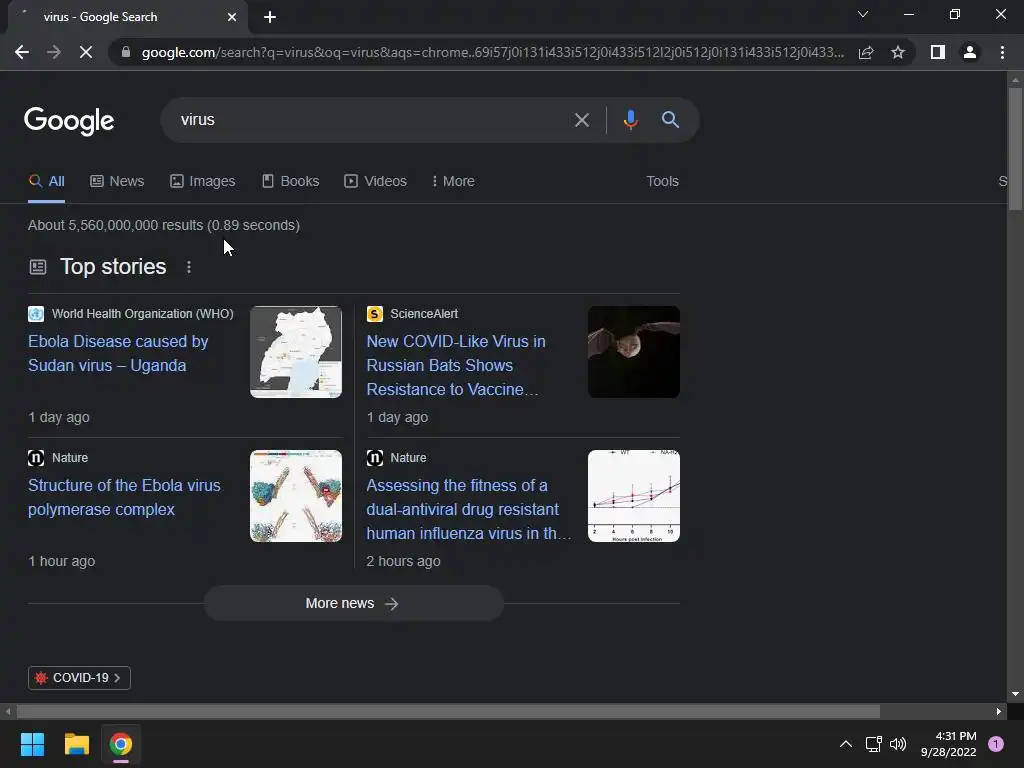
Task: Open a new browser tab
Action: (x=270, y=17)
